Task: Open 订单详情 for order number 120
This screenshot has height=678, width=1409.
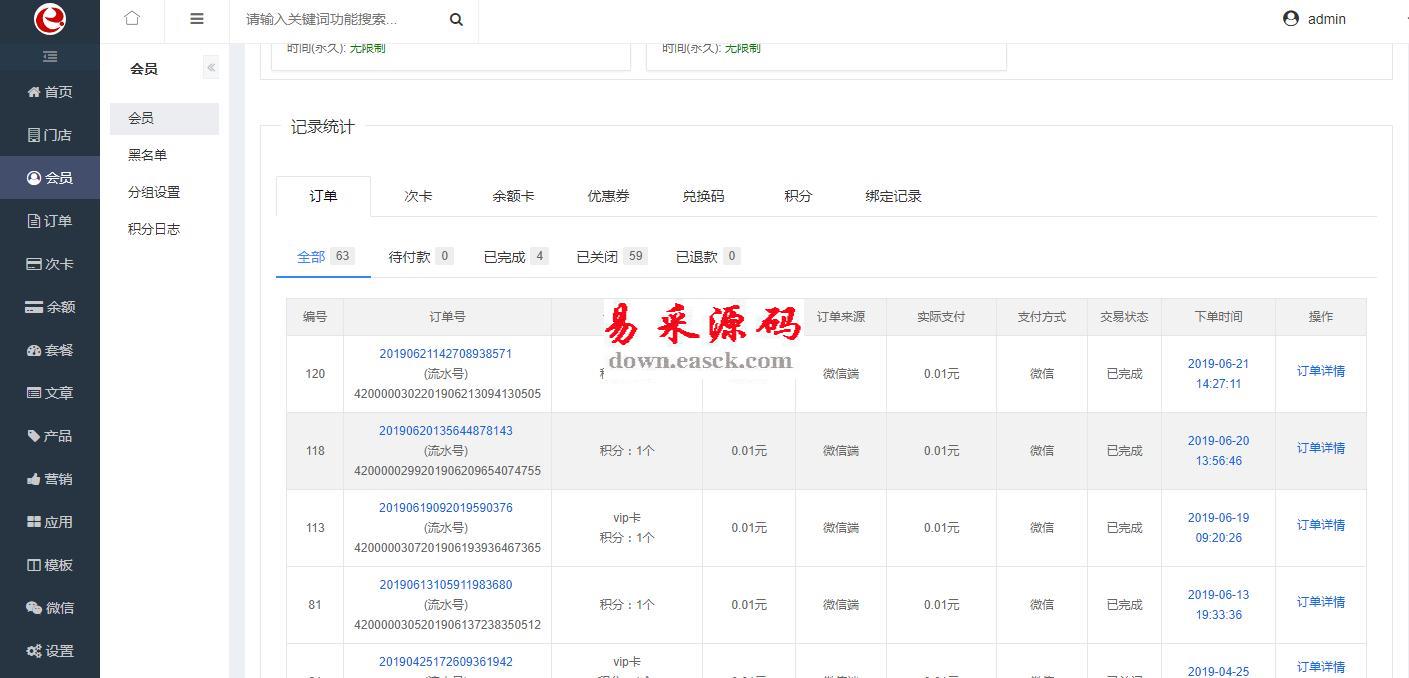Action: [x=1320, y=371]
